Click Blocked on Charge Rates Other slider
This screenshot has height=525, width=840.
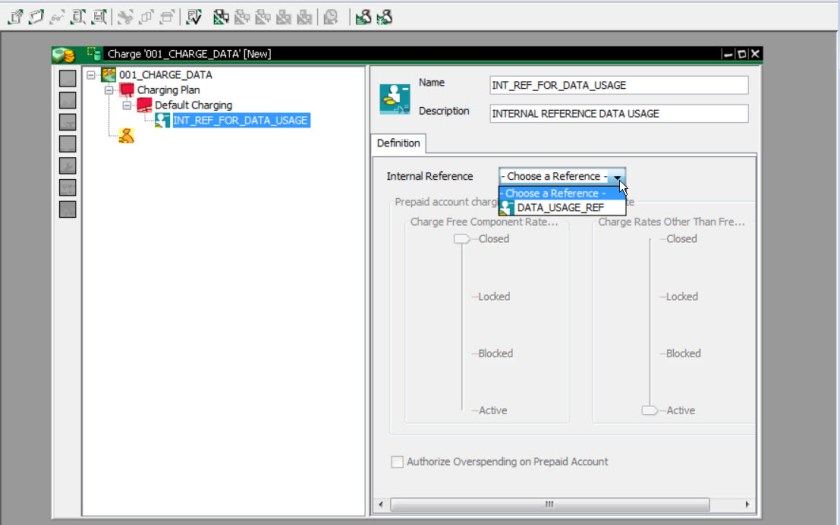point(683,354)
